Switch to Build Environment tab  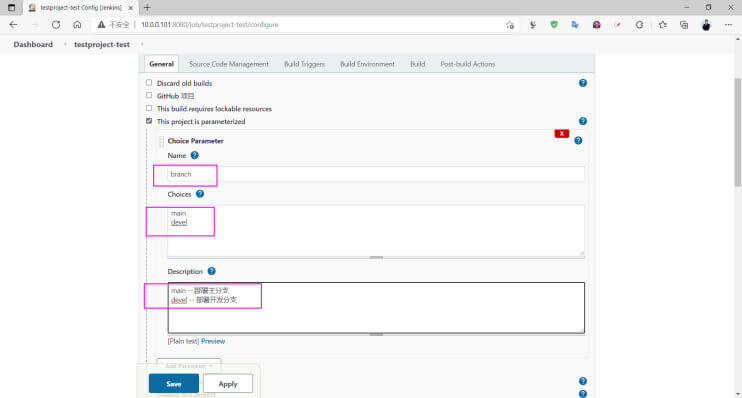coord(367,64)
